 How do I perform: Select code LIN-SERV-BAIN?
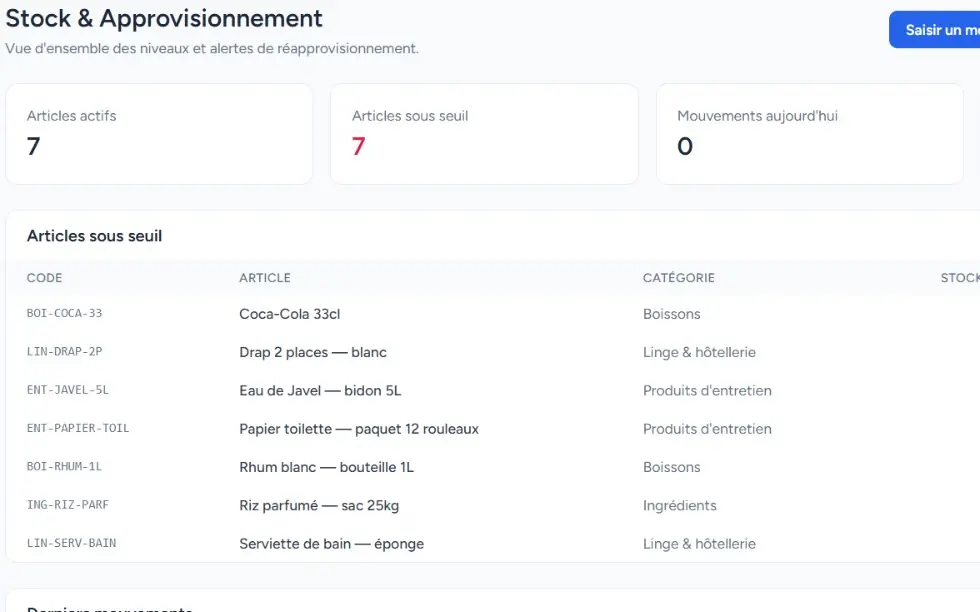71,543
